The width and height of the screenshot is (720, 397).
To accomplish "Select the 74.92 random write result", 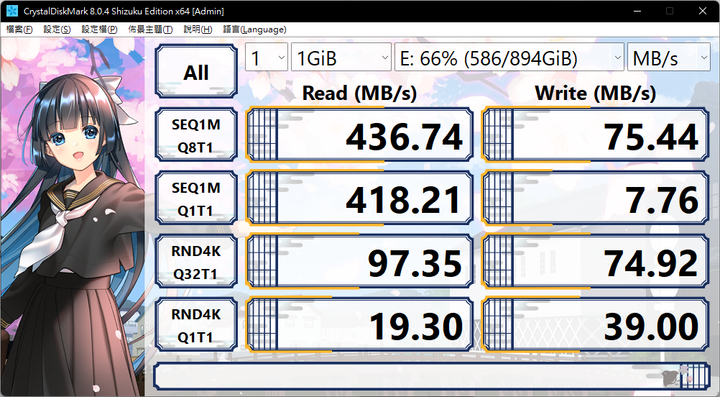I will (x=596, y=262).
